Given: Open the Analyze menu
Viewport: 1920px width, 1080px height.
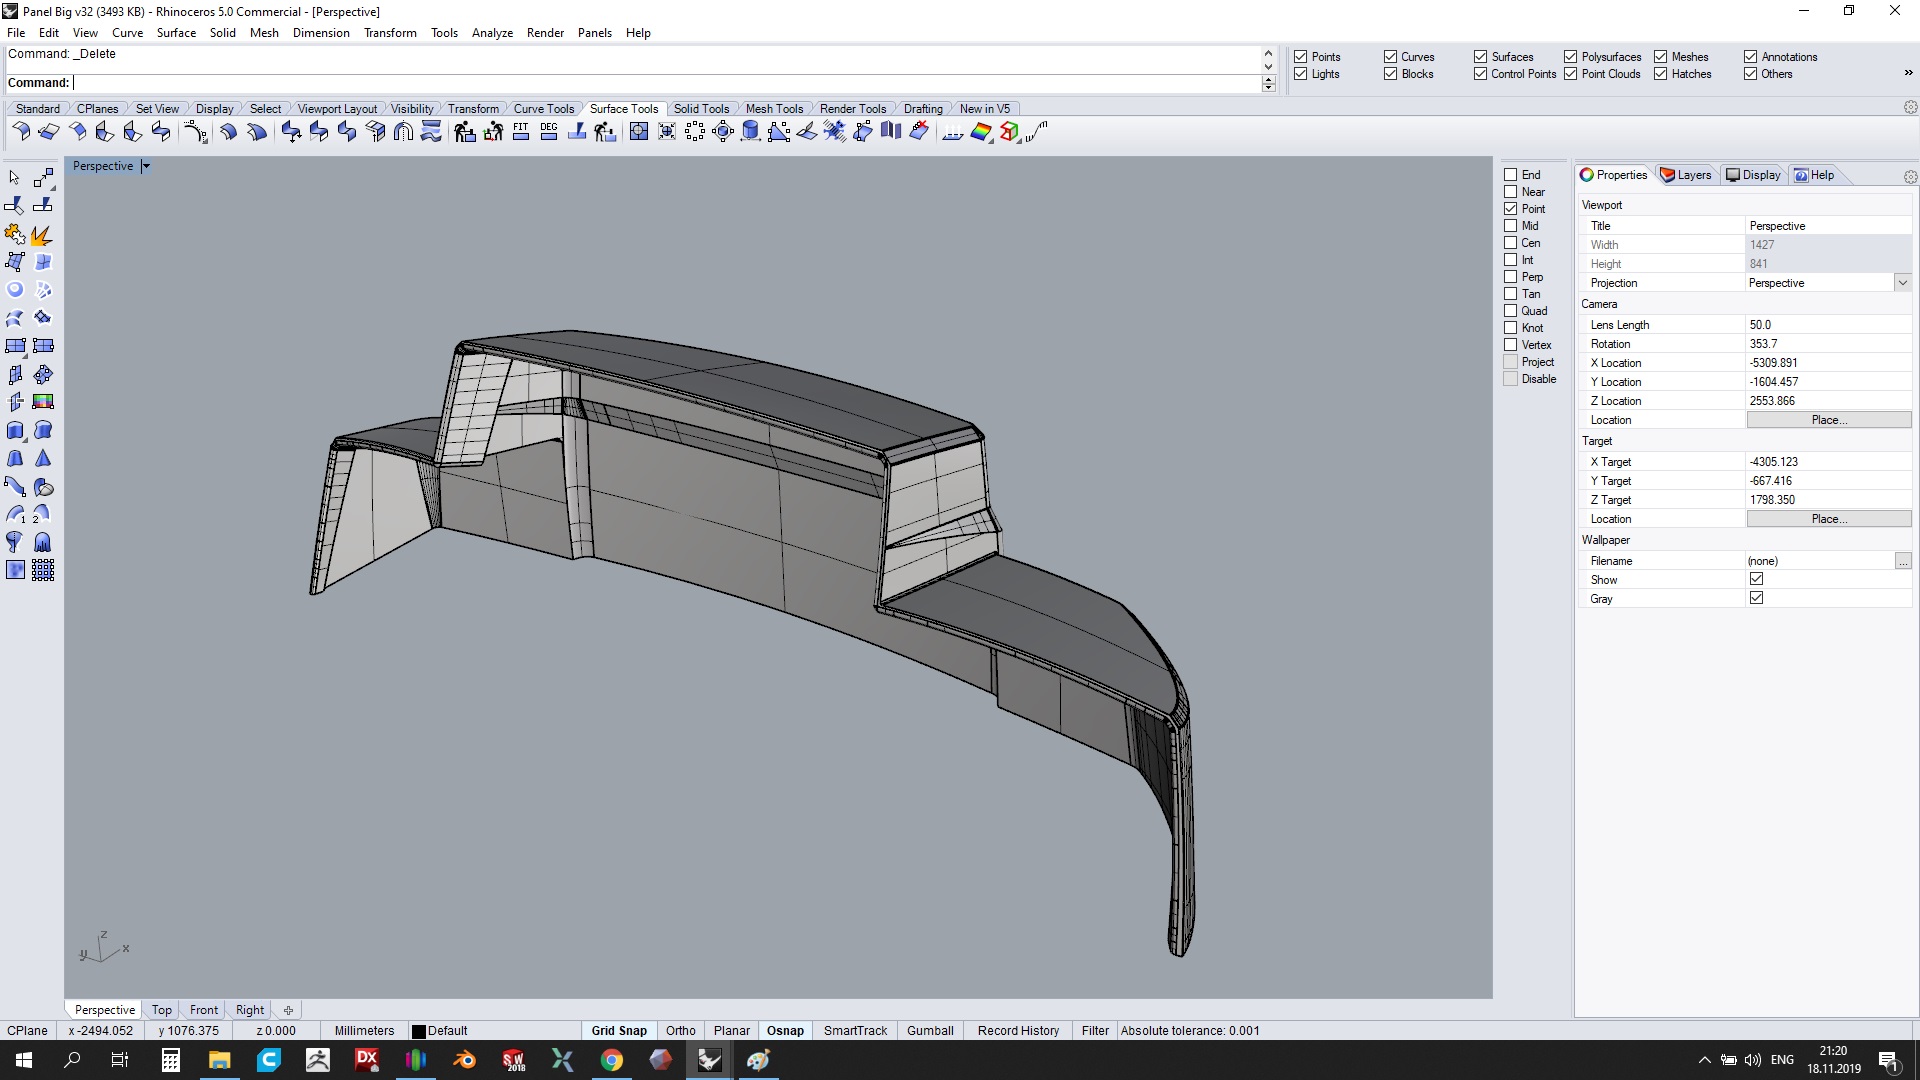Looking at the screenshot, I should pyautogui.click(x=492, y=33).
